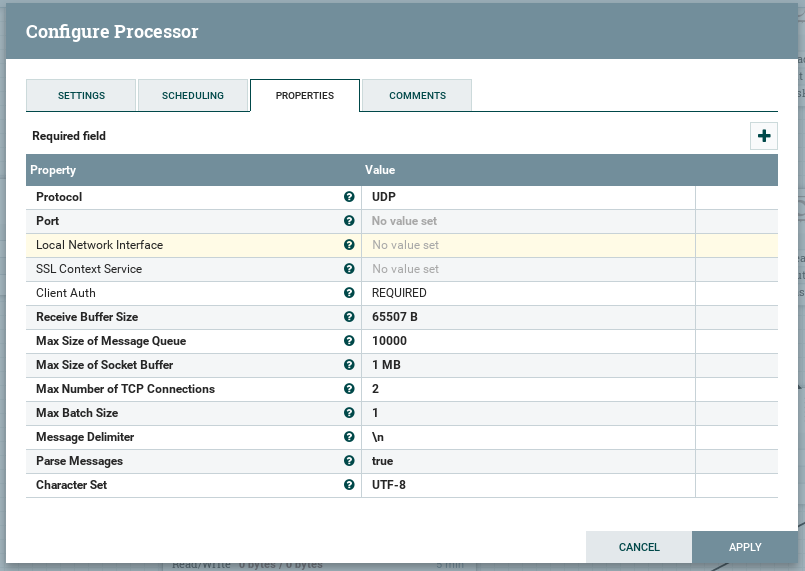The height and width of the screenshot is (571, 805).
Task: Edit the empty Port value field
Action: coord(528,221)
